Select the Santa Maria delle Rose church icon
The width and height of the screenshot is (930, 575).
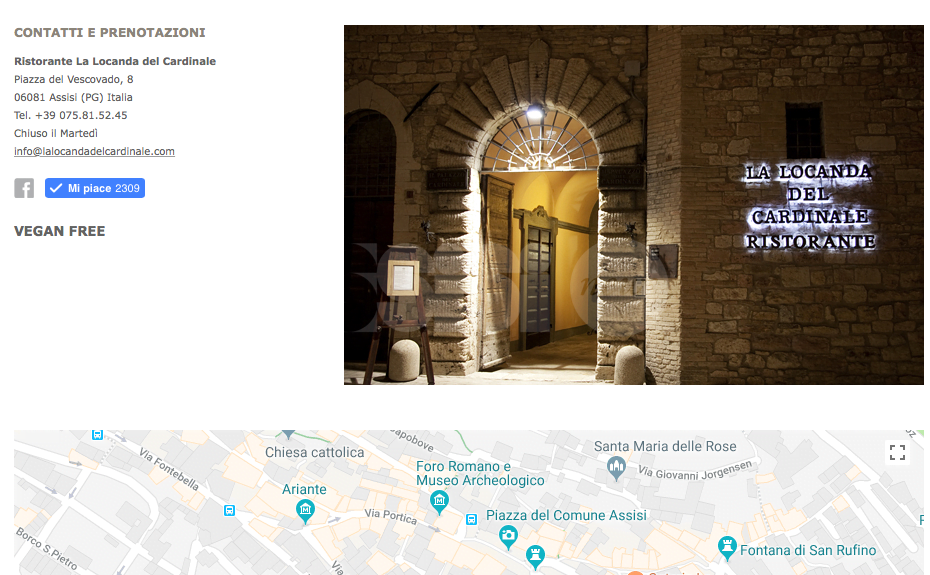tap(617, 467)
